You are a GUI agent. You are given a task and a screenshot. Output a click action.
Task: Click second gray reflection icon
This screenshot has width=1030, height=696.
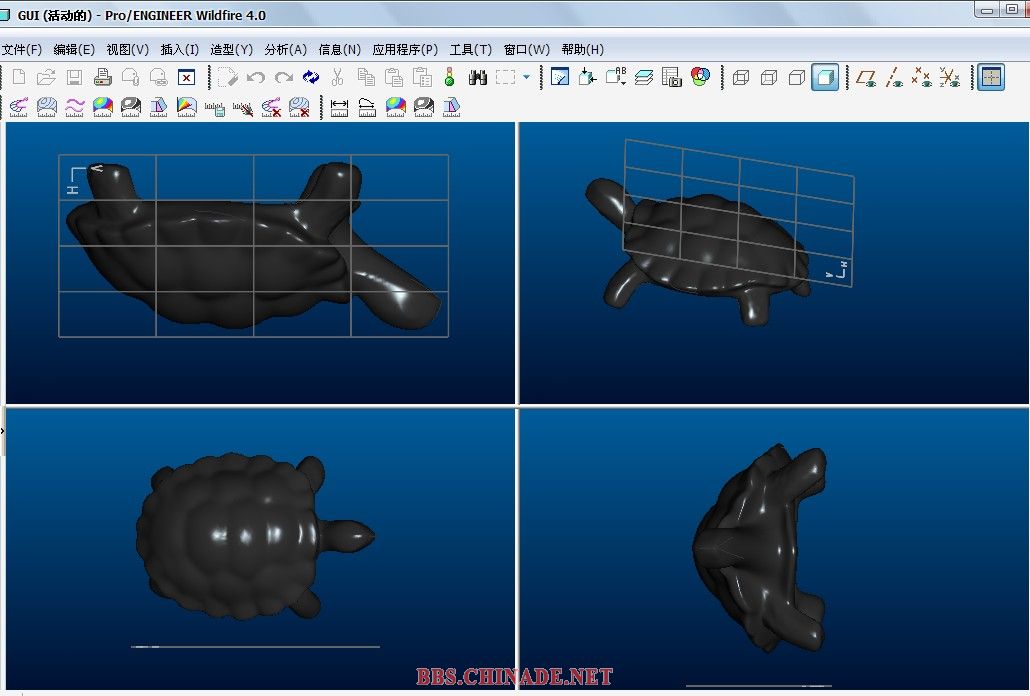click(424, 107)
